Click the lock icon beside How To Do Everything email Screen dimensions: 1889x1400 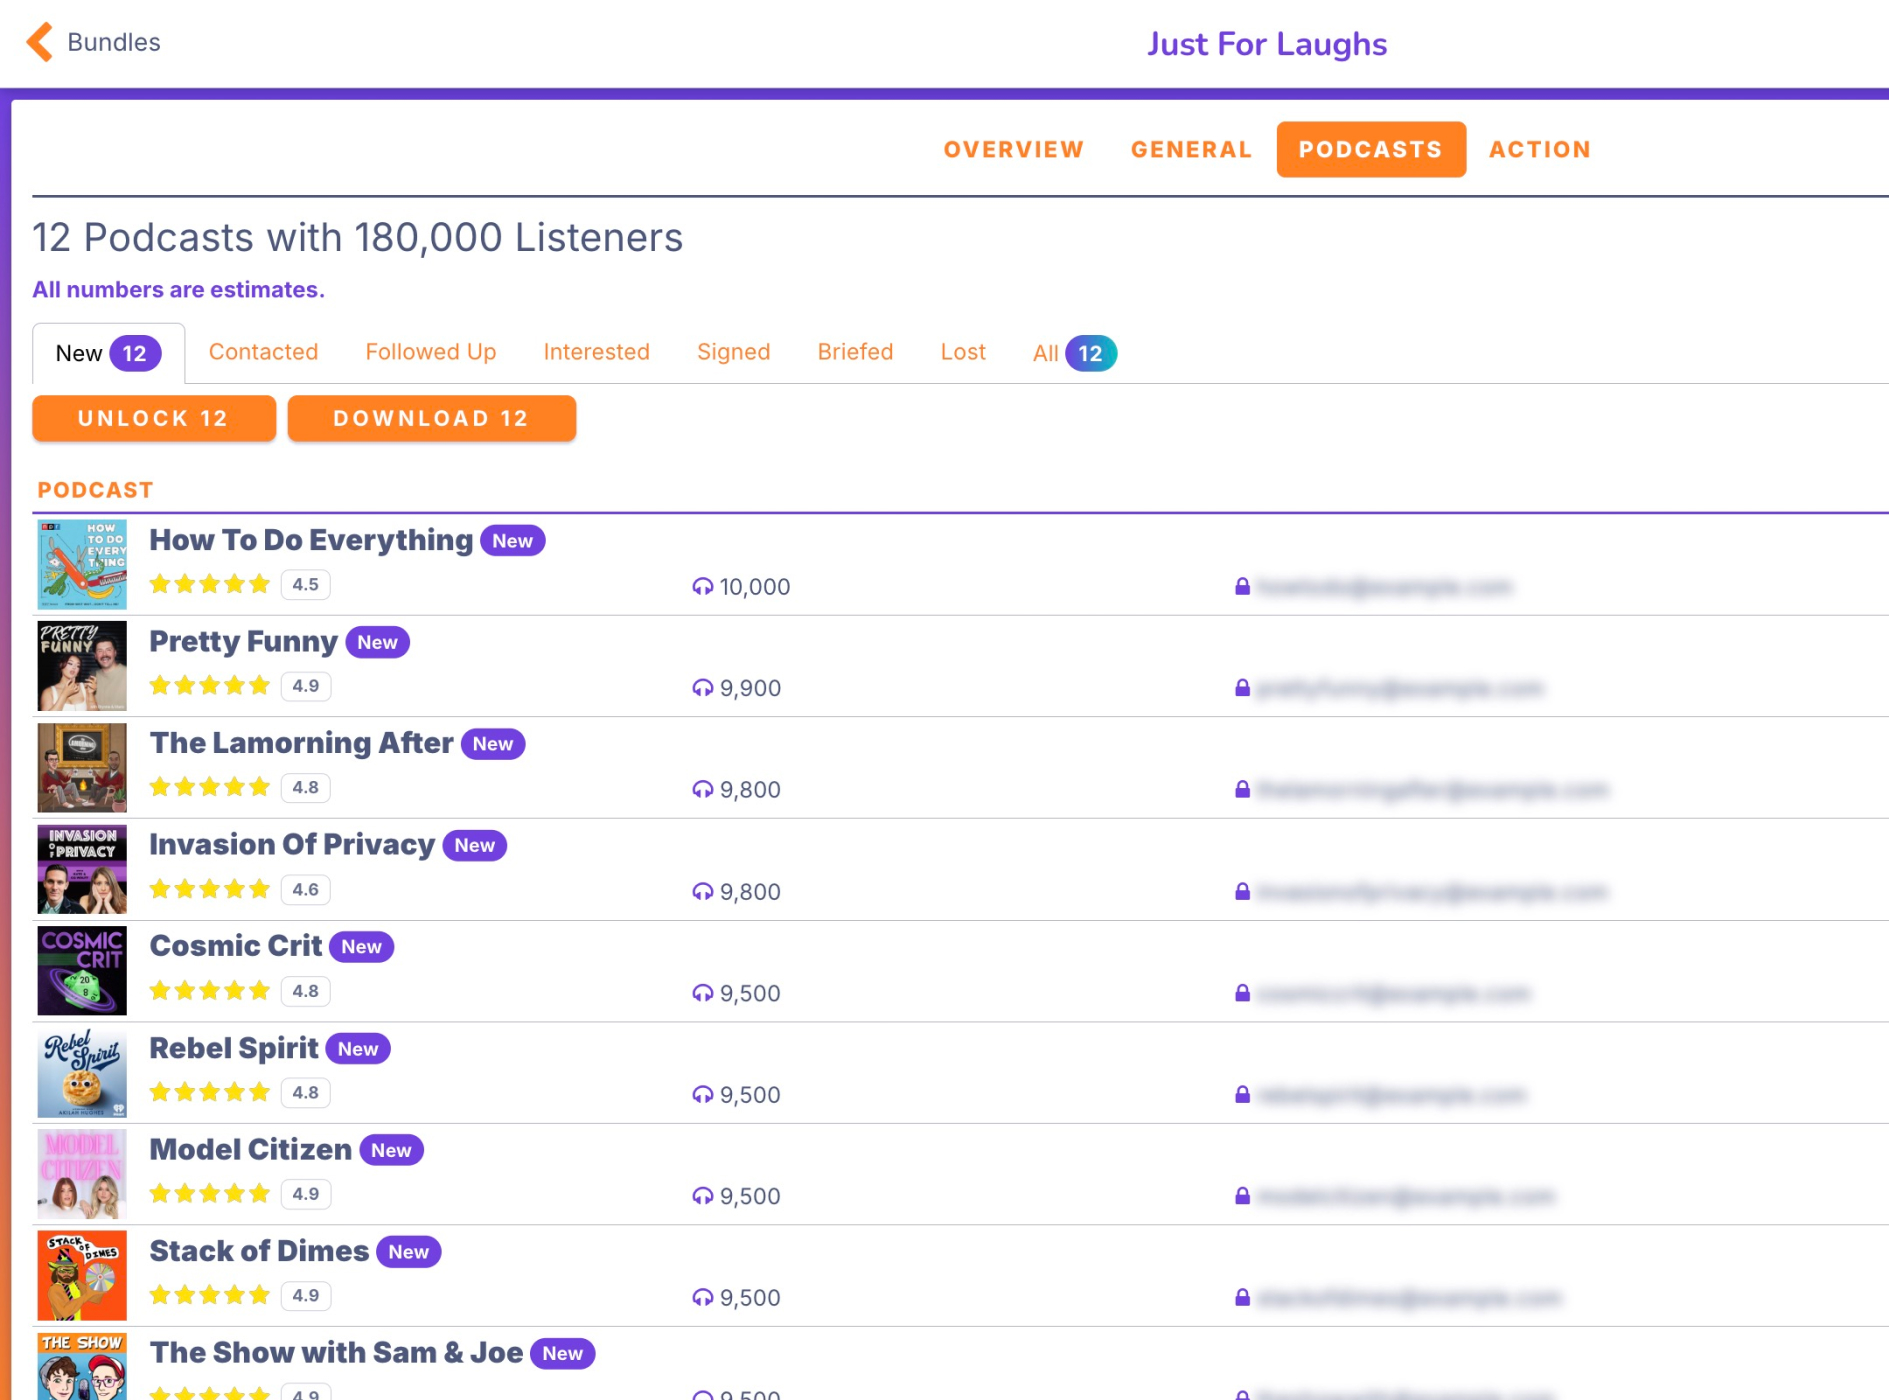coord(1242,587)
